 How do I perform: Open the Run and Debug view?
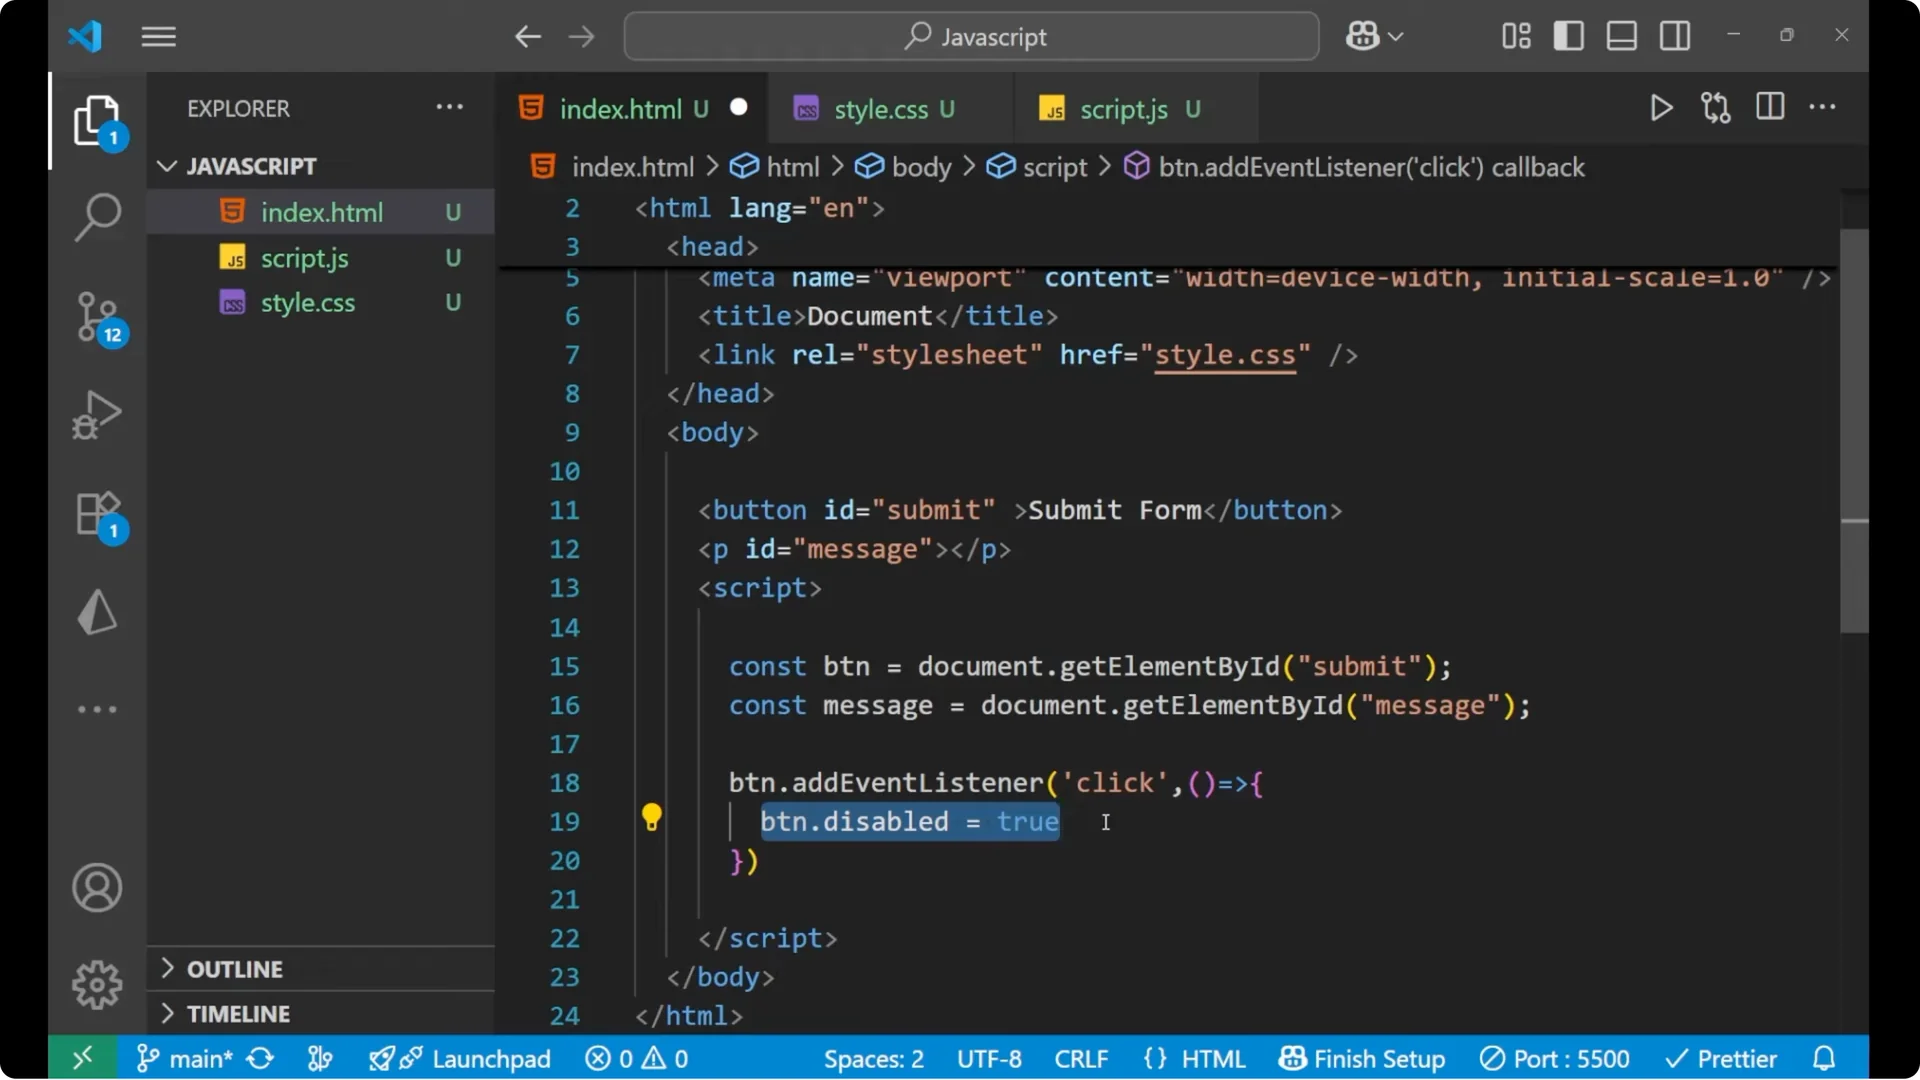97,415
